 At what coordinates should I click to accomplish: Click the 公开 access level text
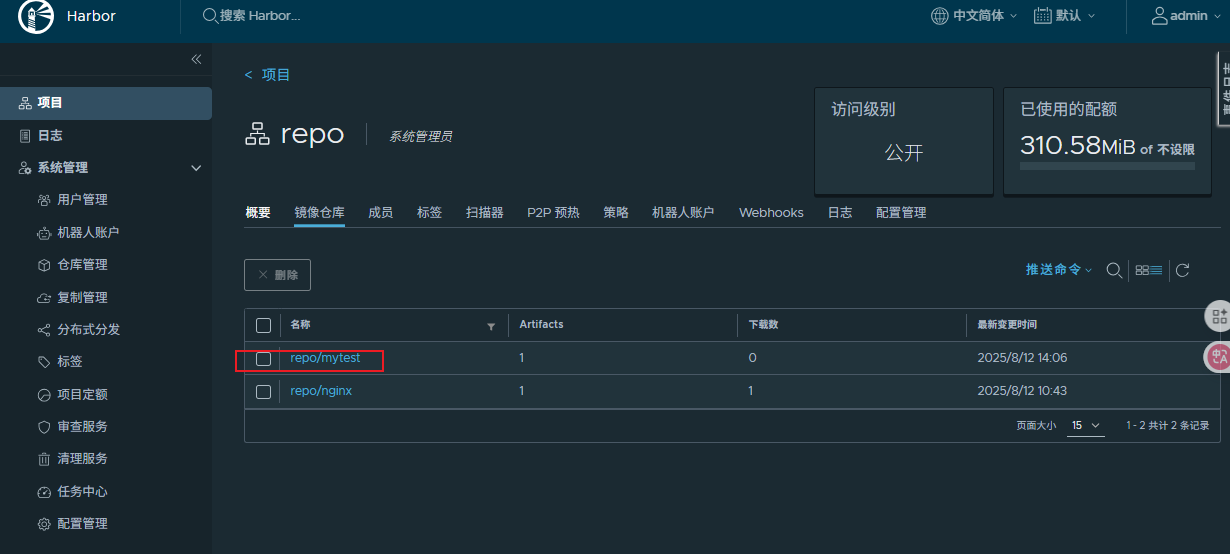(x=904, y=153)
